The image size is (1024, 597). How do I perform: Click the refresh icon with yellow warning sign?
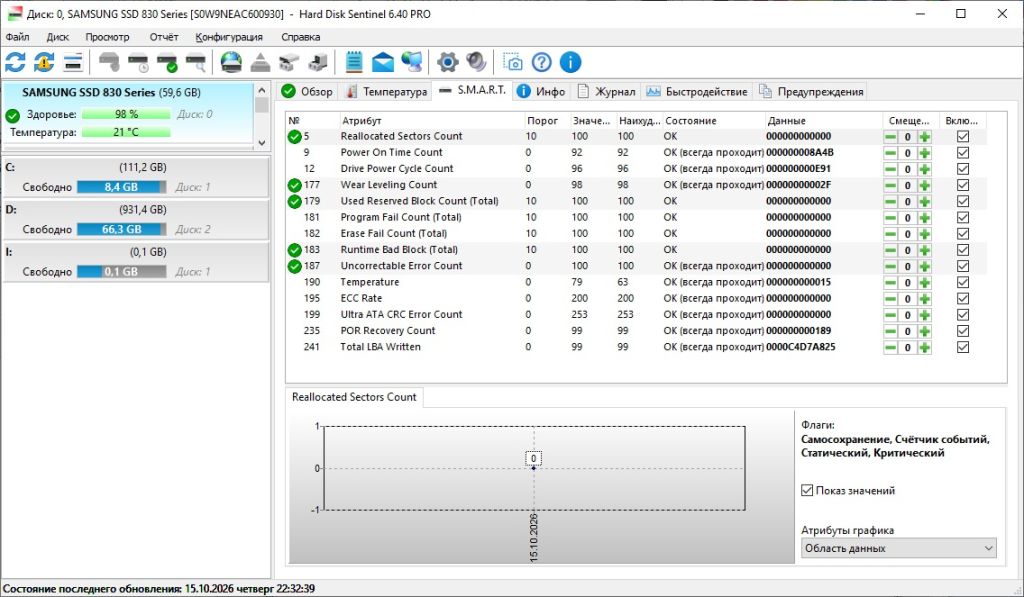[44, 63]
